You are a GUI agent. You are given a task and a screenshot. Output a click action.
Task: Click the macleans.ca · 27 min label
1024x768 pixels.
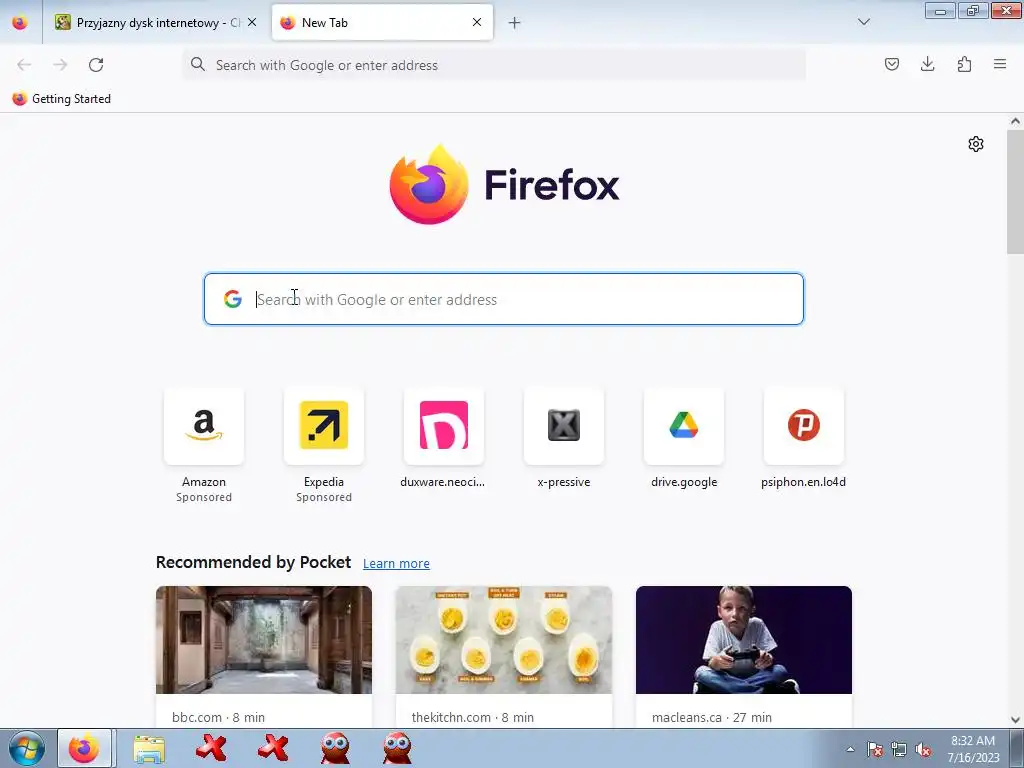[711, 717]
